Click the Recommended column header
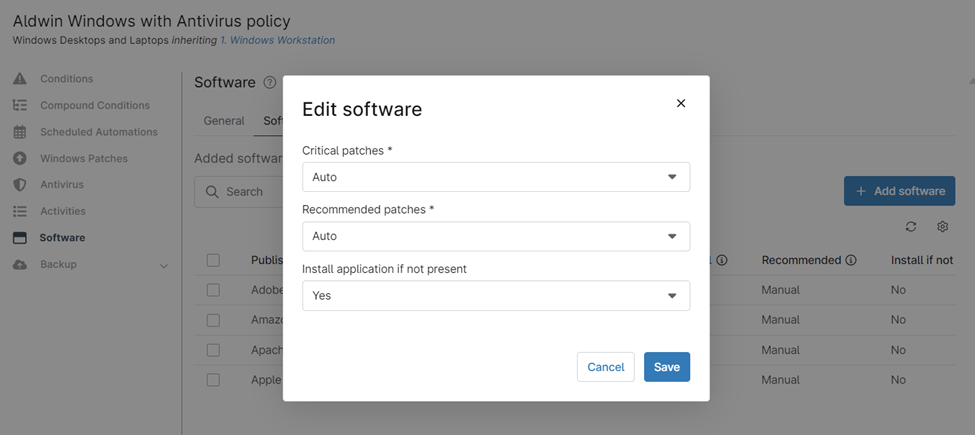 [801, 260]
